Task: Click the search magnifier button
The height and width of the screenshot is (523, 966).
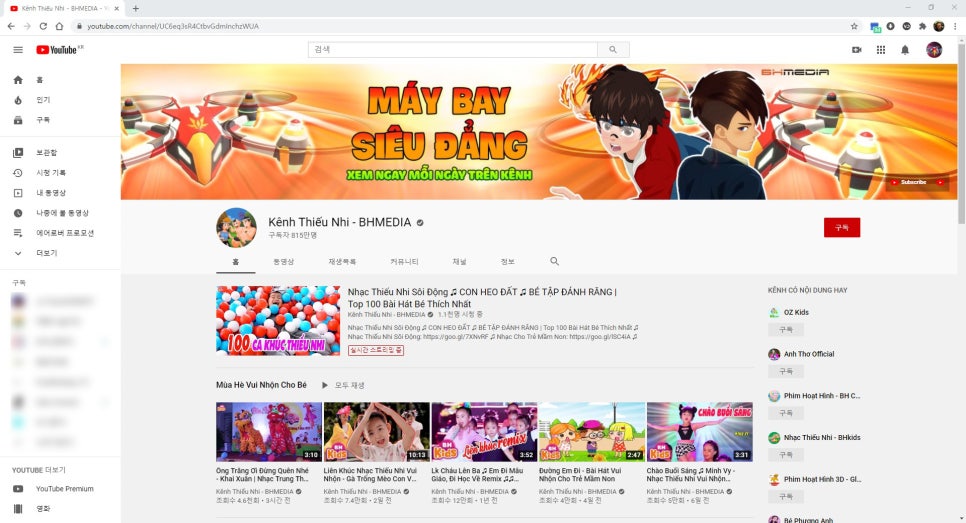Action: [613, 49]
